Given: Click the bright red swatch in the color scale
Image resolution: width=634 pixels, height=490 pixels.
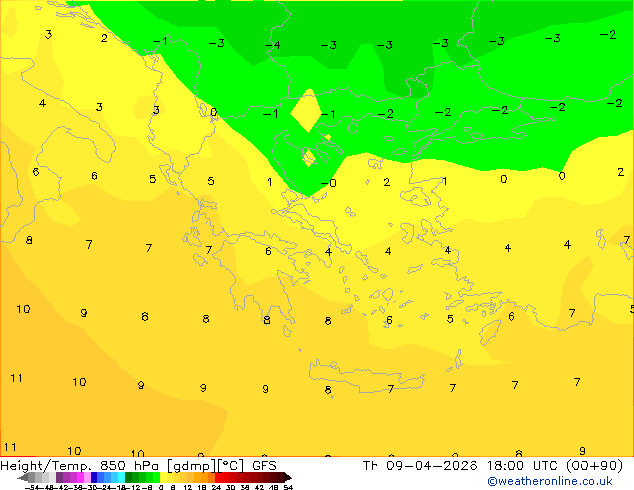Looking at the screenshot, I should pyautogui.click(x=219, y=477).
